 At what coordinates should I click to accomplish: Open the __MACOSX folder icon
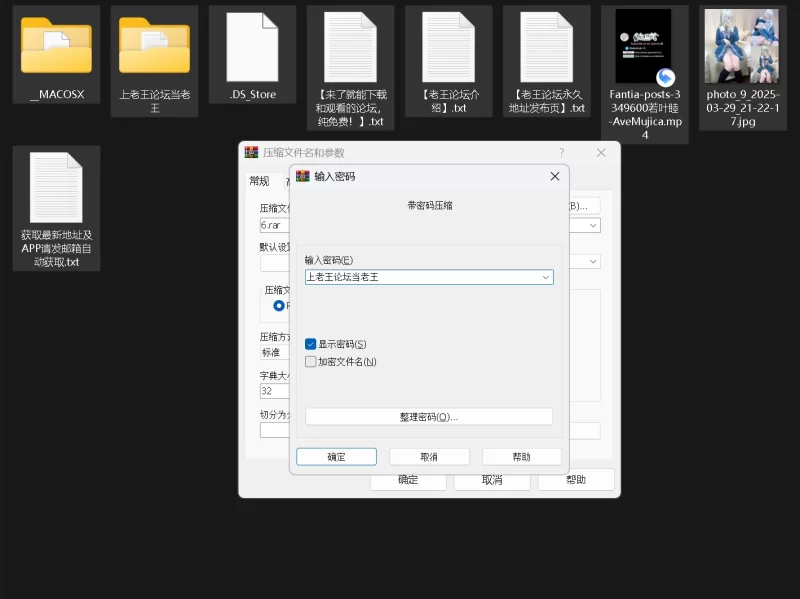point(56,46)
